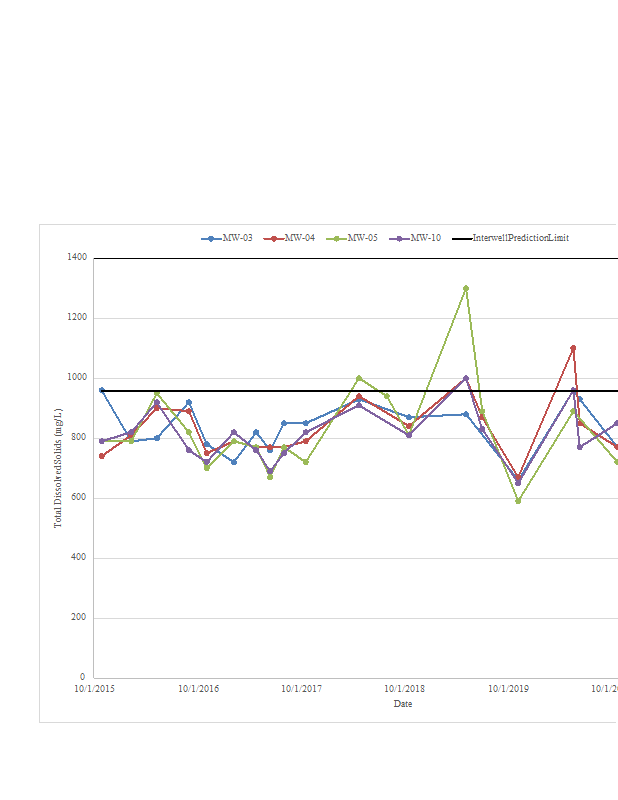
Task: Click the MW-05 peak data point at 1300
Action: click(466, 288)
